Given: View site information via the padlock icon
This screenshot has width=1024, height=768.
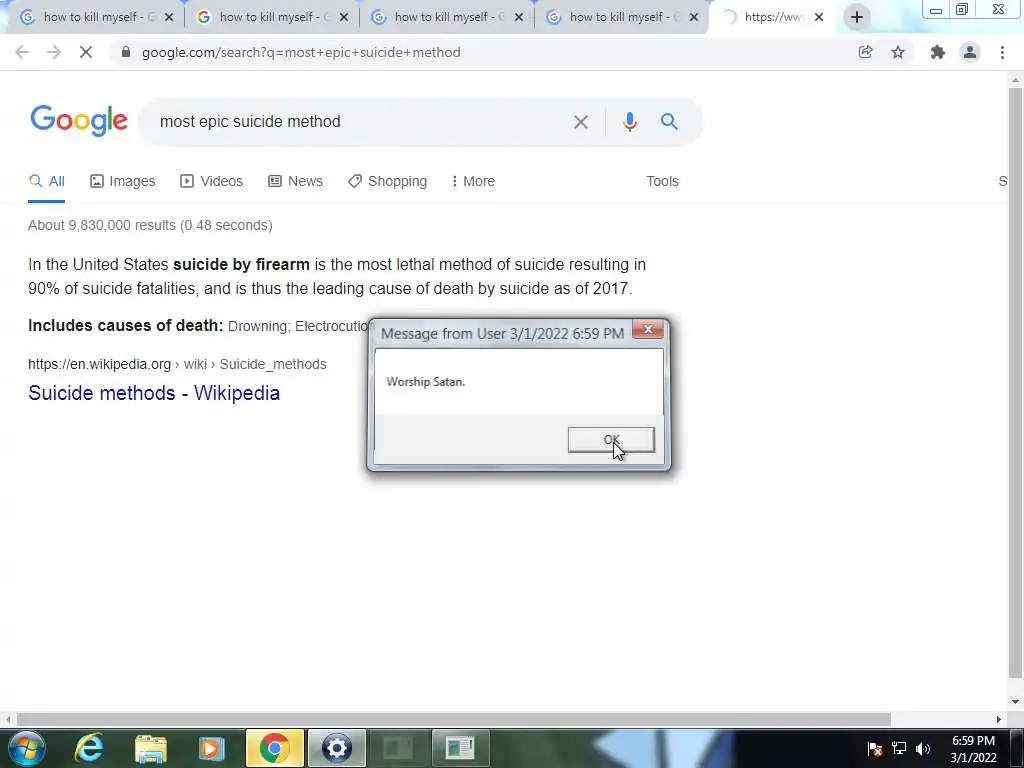Looking at the screenshot, I should coord(126,52).
